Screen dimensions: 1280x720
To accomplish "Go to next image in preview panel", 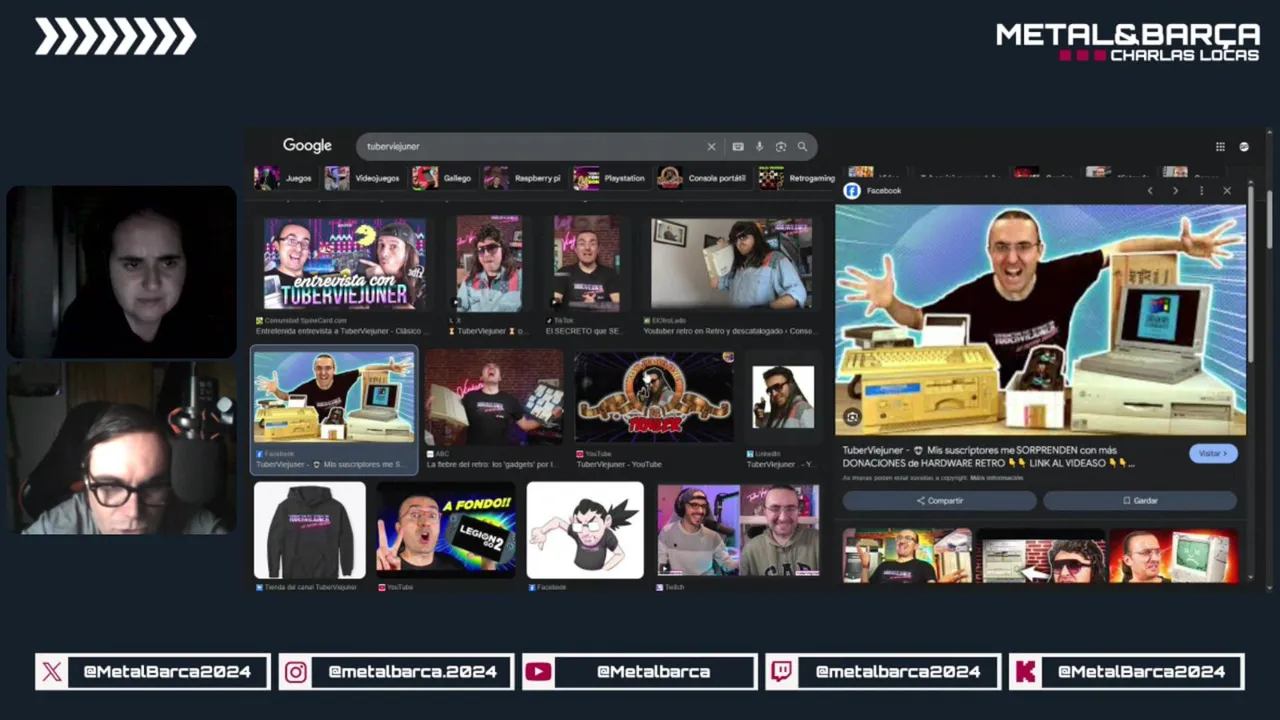I will 1175,191.
